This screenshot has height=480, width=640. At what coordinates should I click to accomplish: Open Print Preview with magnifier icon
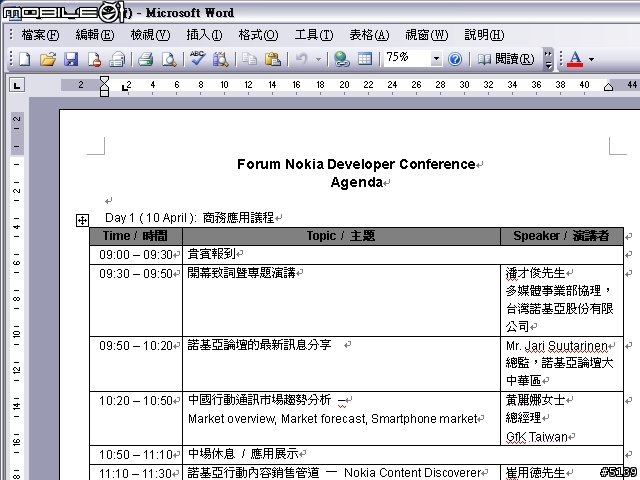coord(169,59)
